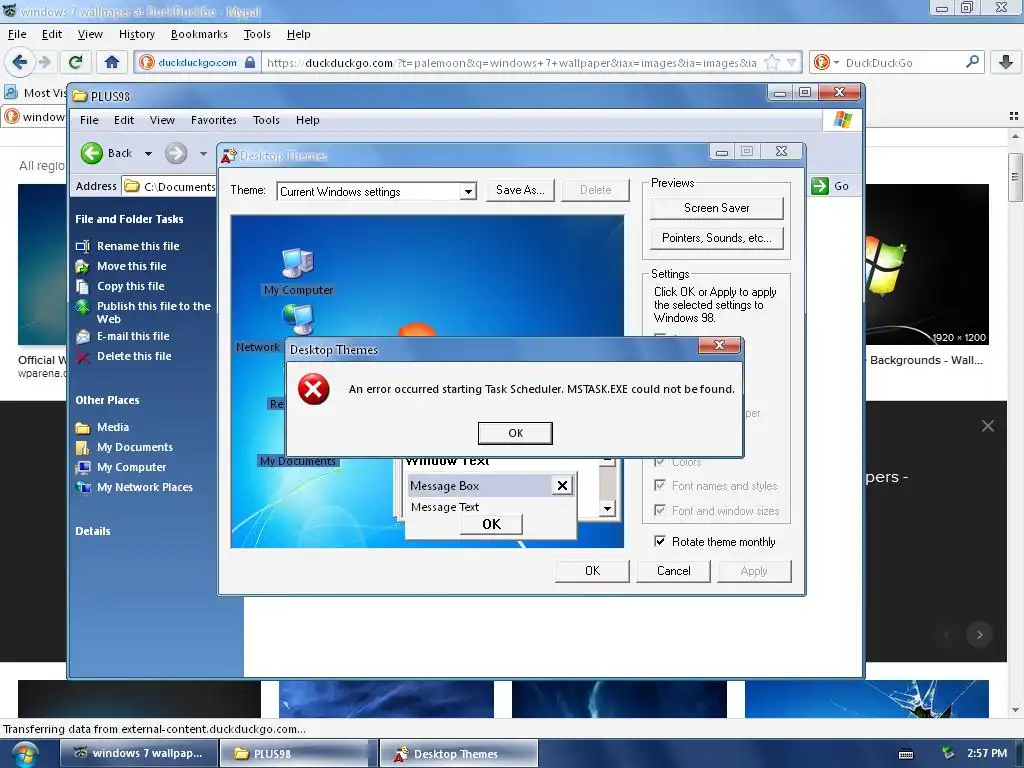The image size is (1024, 768).
Task: Toggle the Colors checkbox
Action: coord(660,462)
